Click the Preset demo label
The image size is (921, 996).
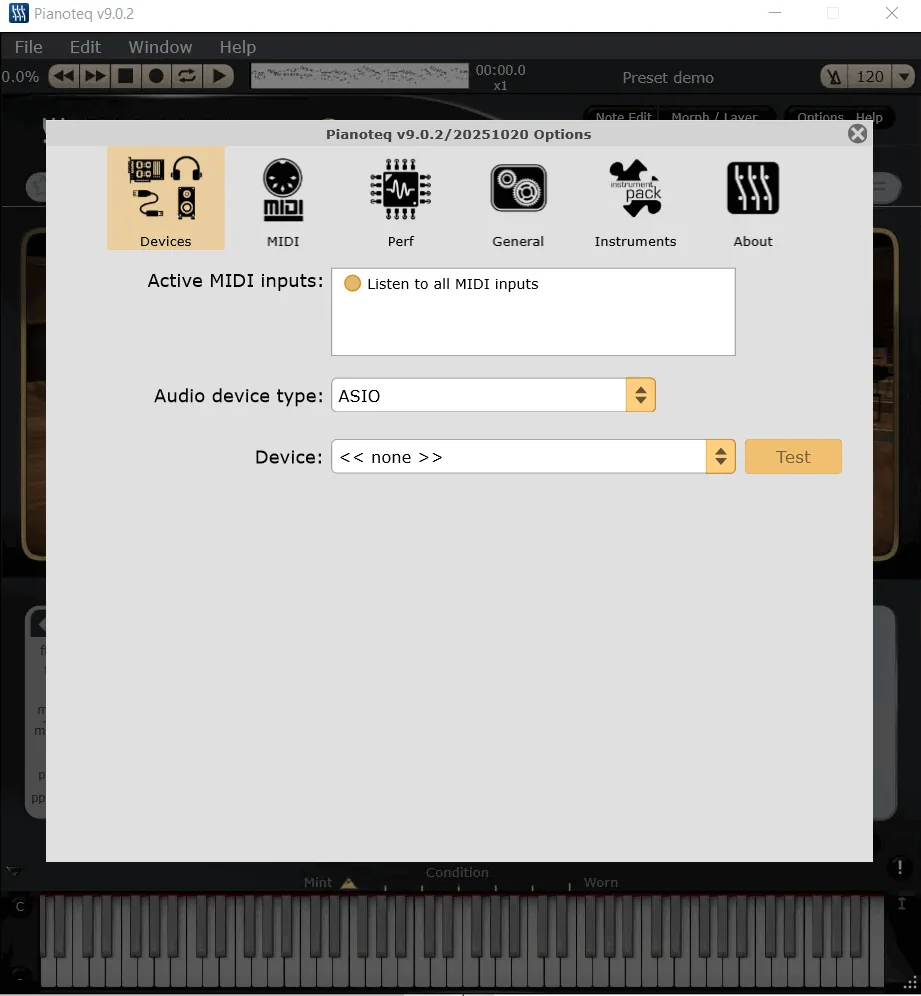668,77
